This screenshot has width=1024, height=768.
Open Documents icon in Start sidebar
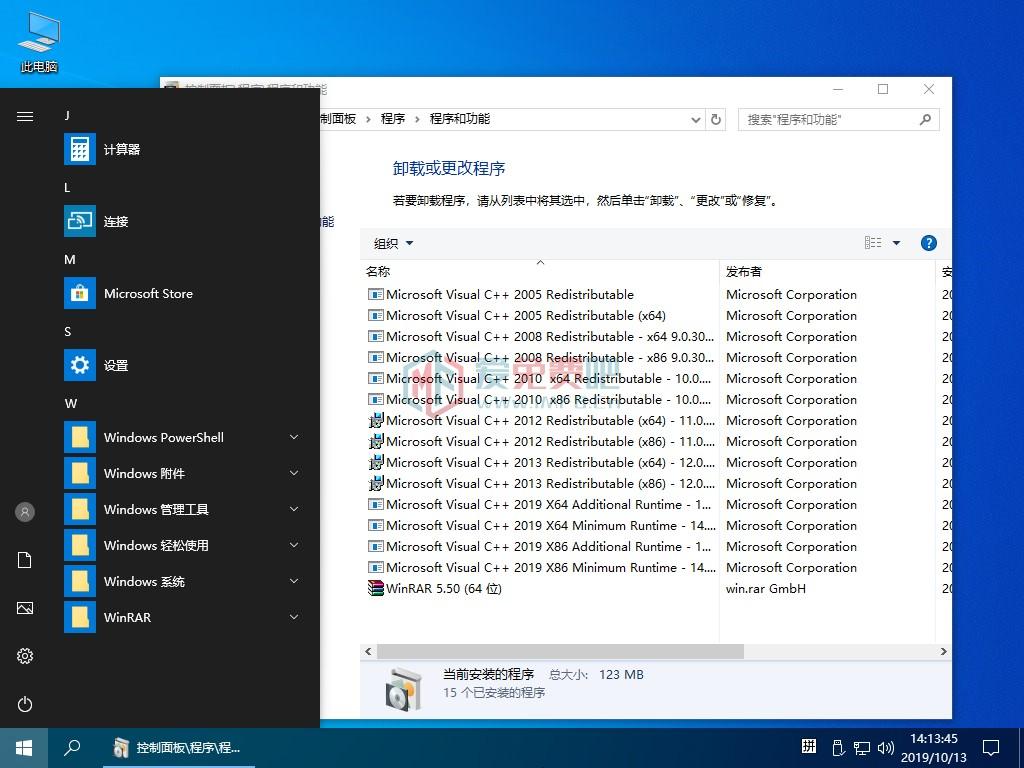coord(25,560)
